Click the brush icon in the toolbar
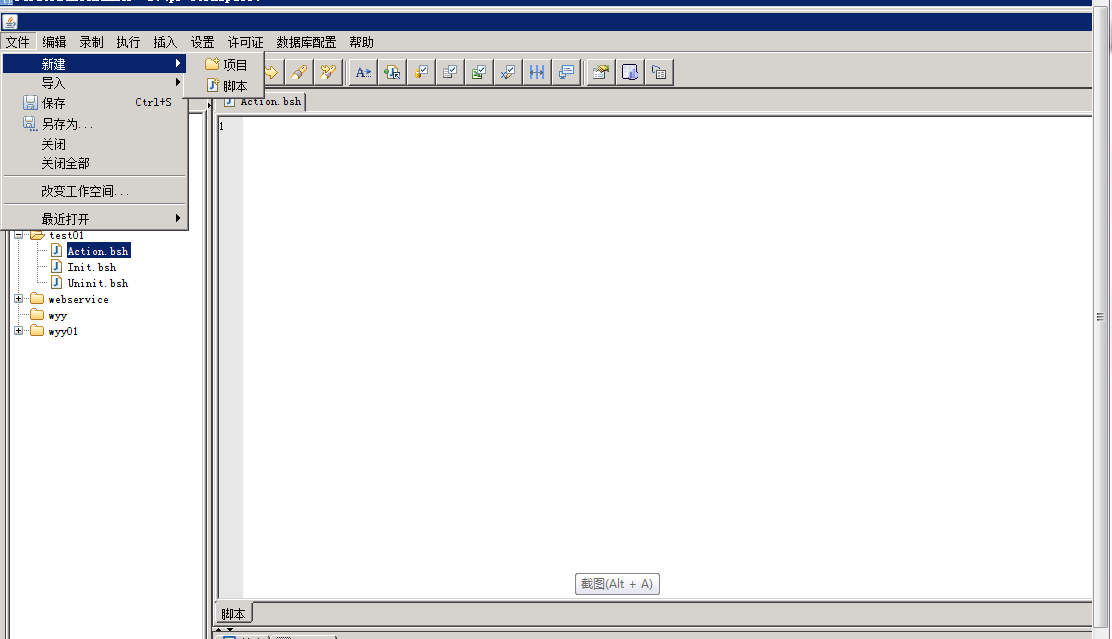Image resolution: width=1112 pixels, height=639 pixels. pyautogui.click(x=298, y=72)
